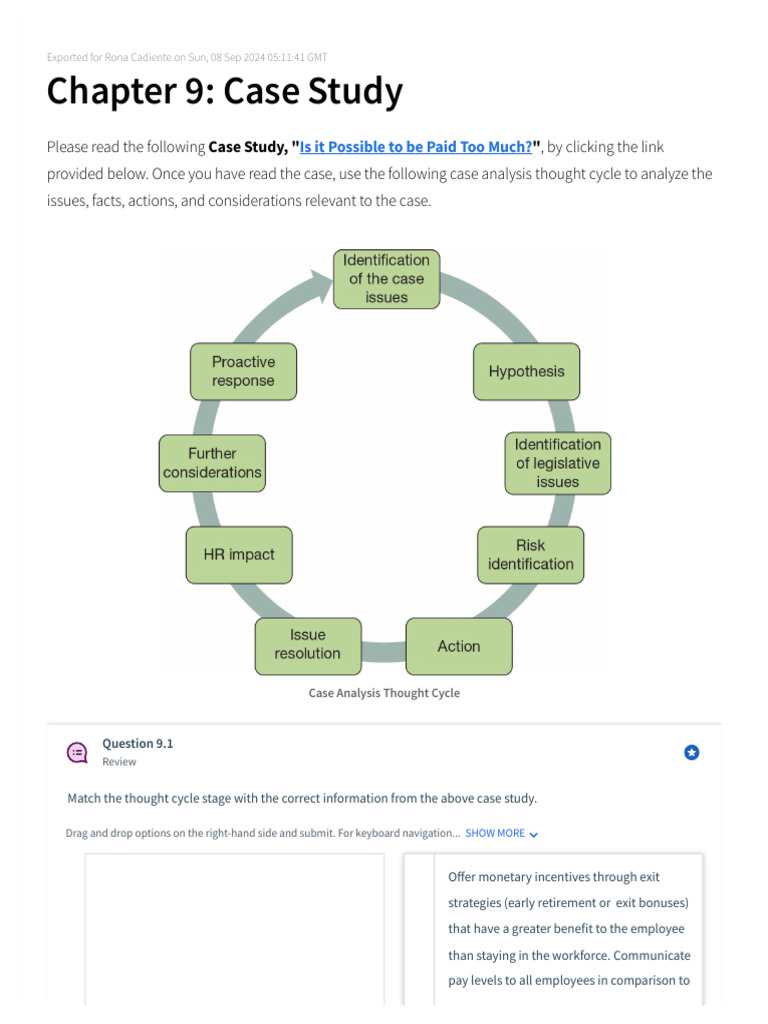Open the "Is it Possible to be Paid Too Much?" link

[x=416, y=147]
